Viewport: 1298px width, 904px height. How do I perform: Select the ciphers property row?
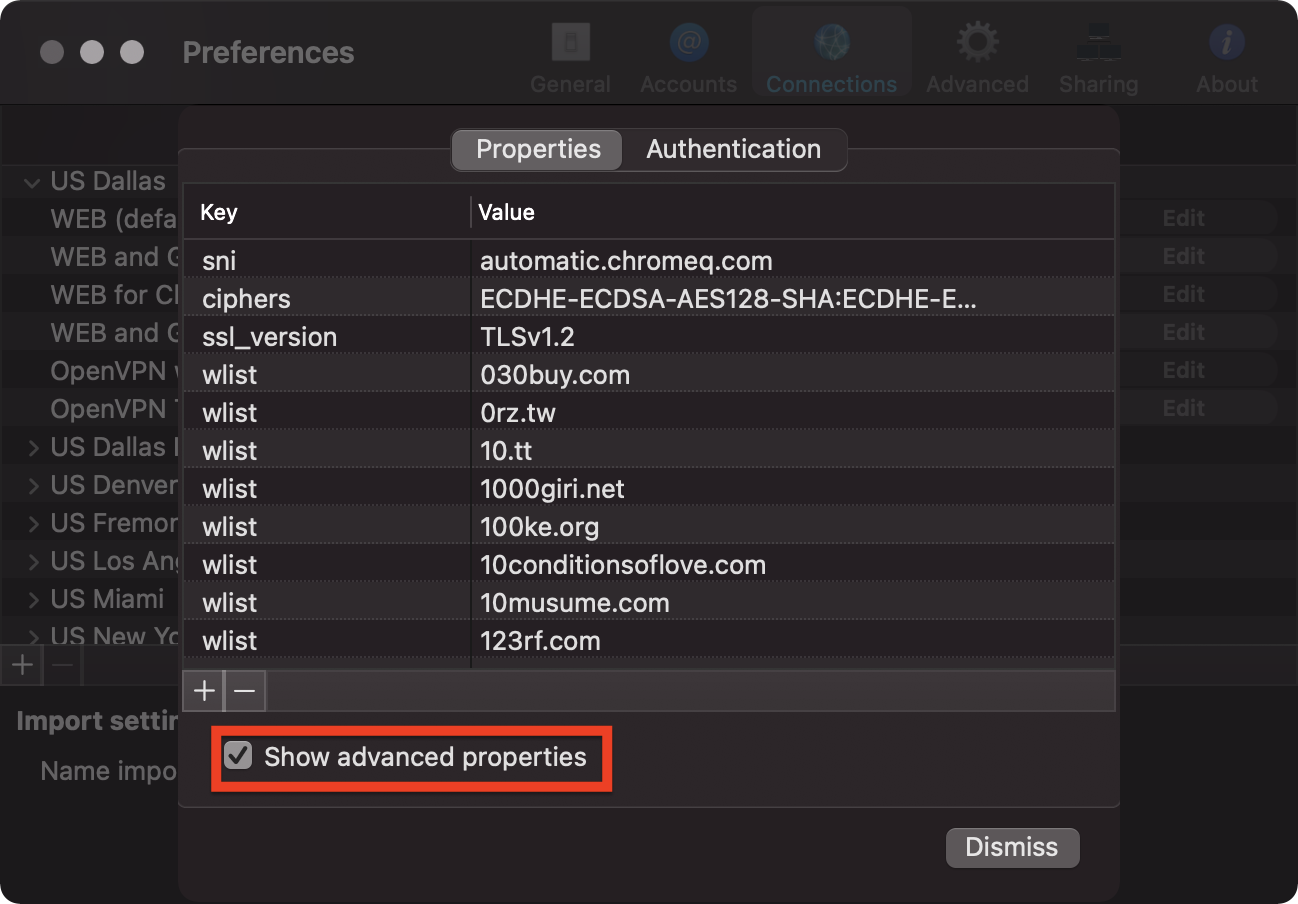pyautogui.click(x=648, y=299)
